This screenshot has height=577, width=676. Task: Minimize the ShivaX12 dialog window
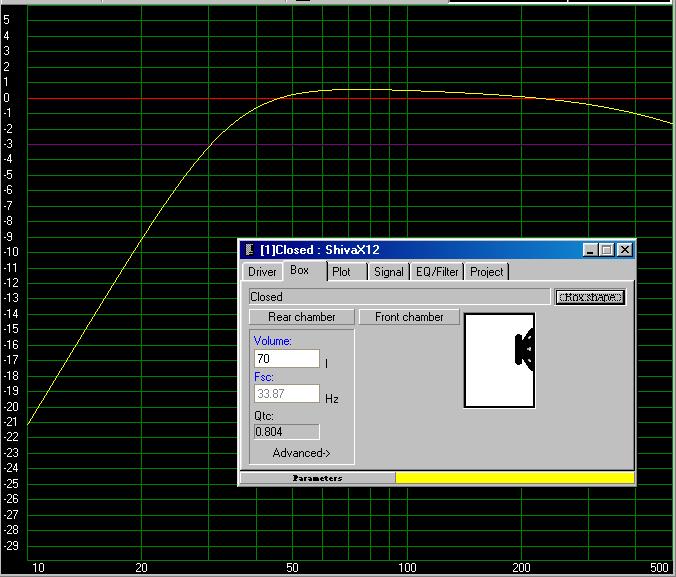(x=590, y=250)
